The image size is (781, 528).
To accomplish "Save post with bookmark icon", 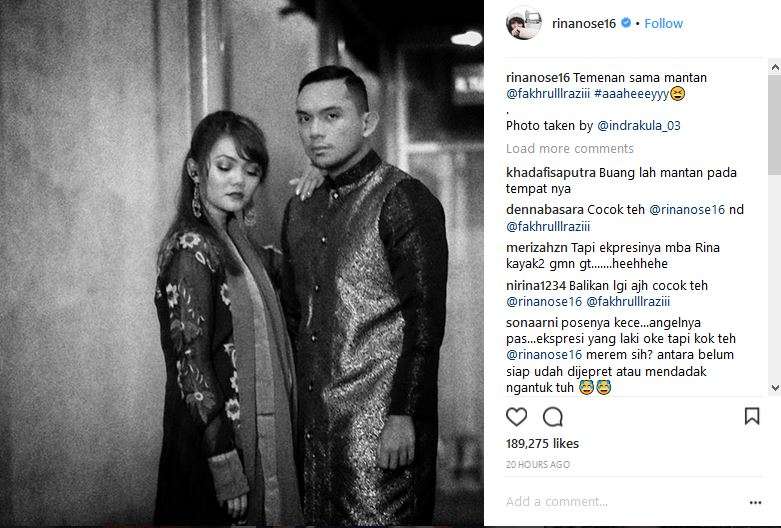I will [752, 416].
